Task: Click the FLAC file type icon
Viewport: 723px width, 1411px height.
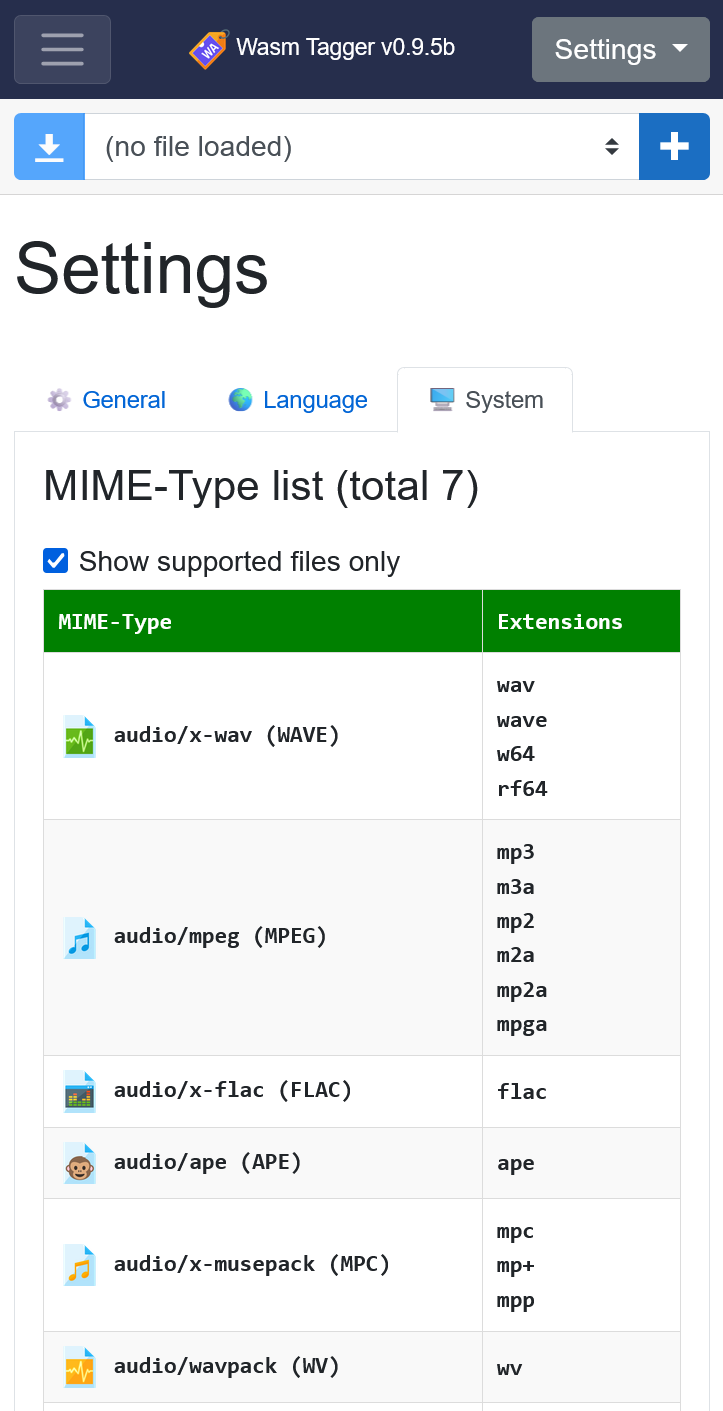Action: (79, 1090)
